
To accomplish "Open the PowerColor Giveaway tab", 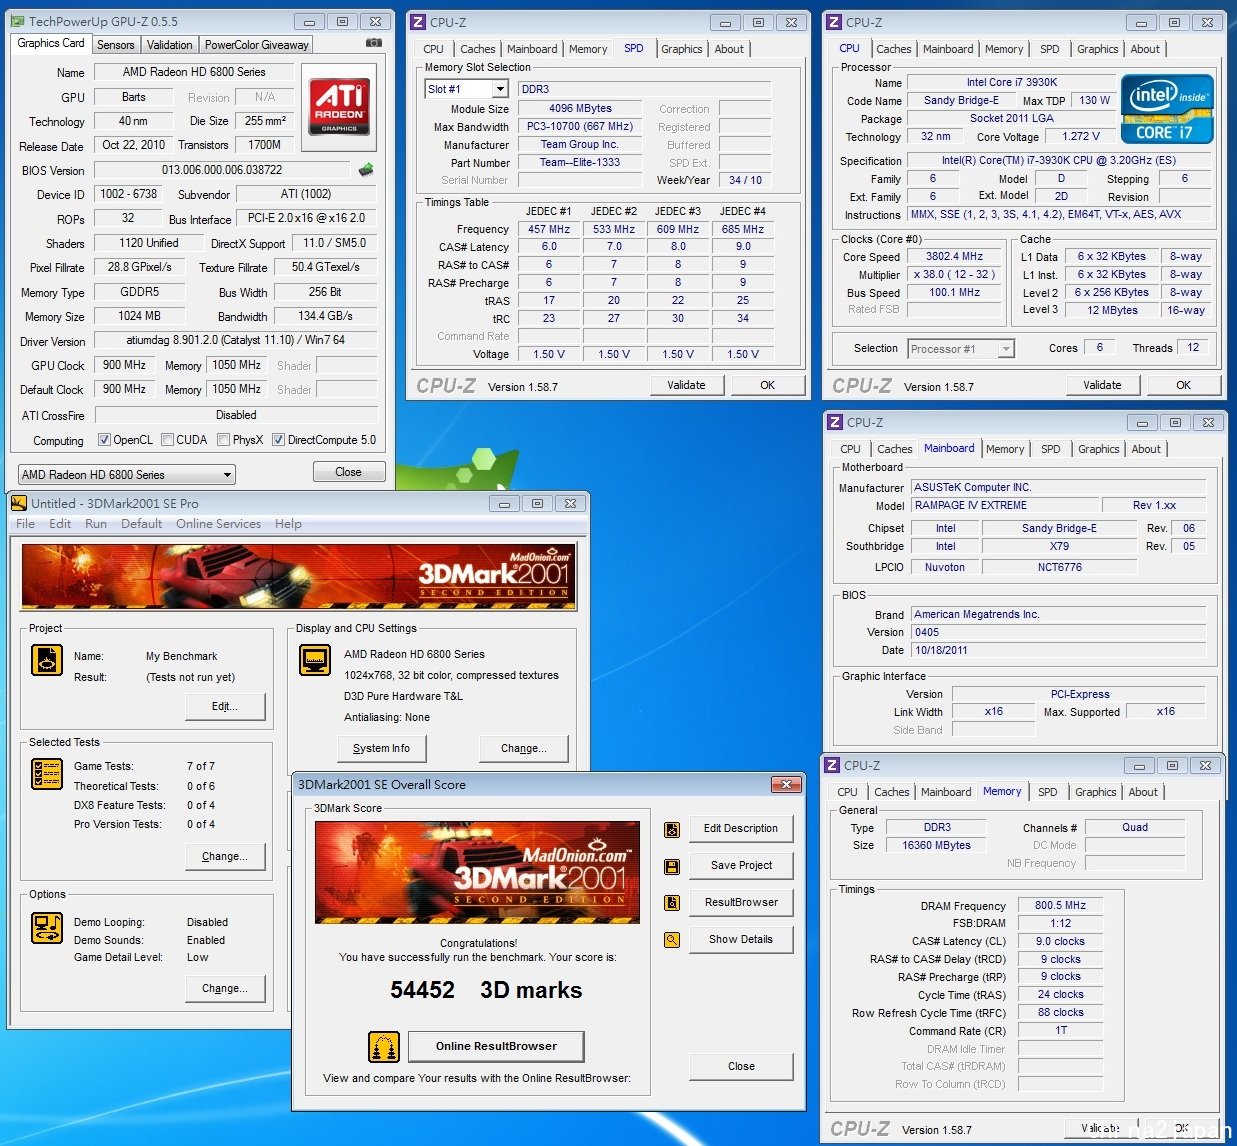I will pyautogui.click(x=257, y=45).
